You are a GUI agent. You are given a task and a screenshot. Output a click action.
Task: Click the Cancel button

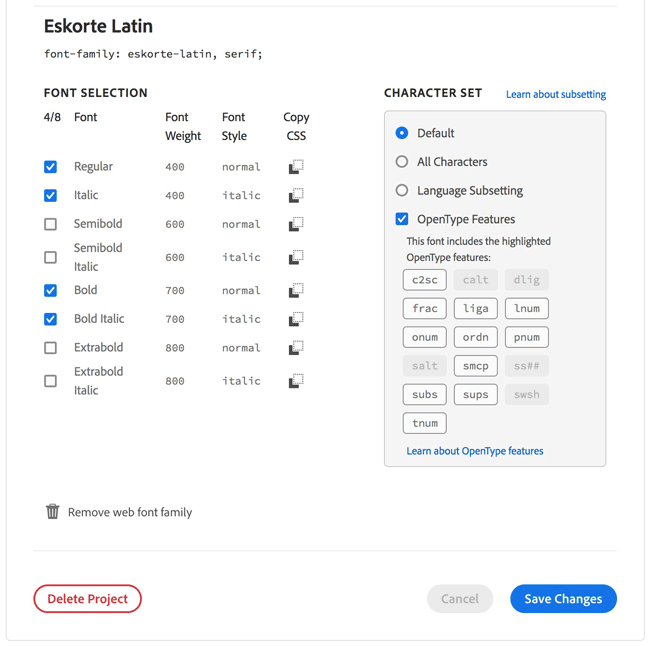tap(460, 599)
